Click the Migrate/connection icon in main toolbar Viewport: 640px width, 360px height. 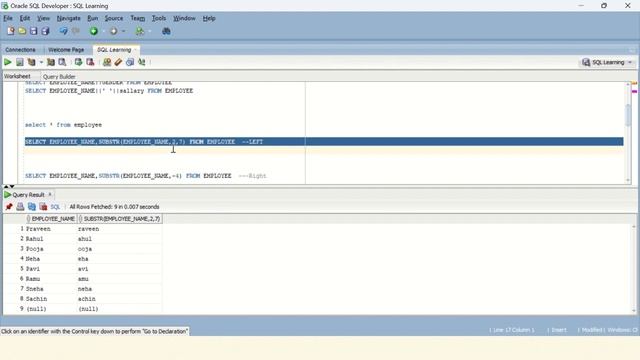[x=140, y=31]
